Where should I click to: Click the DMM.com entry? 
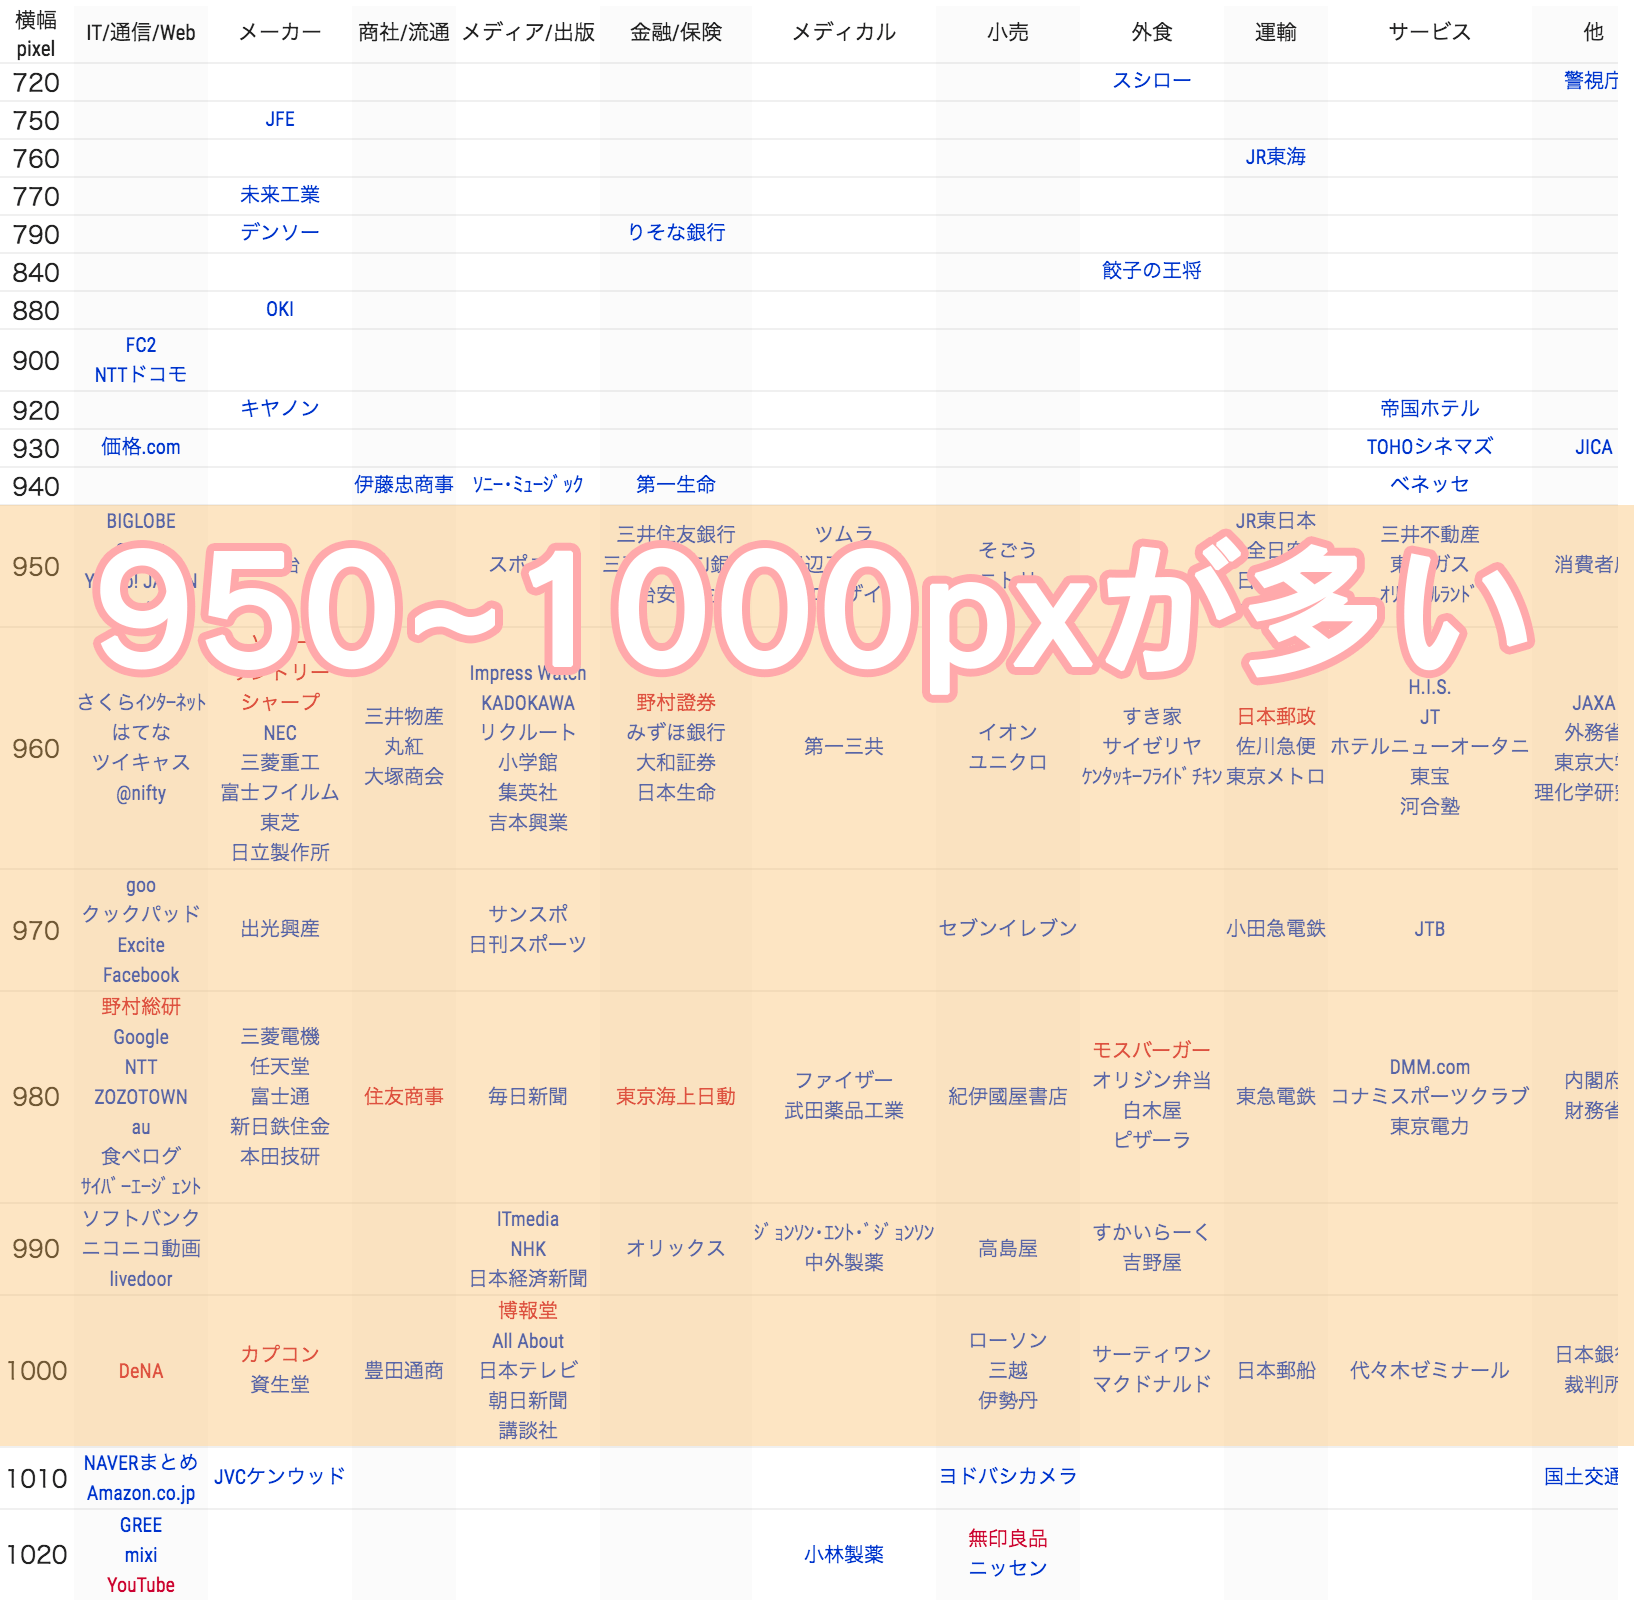click(1430, 1067)
